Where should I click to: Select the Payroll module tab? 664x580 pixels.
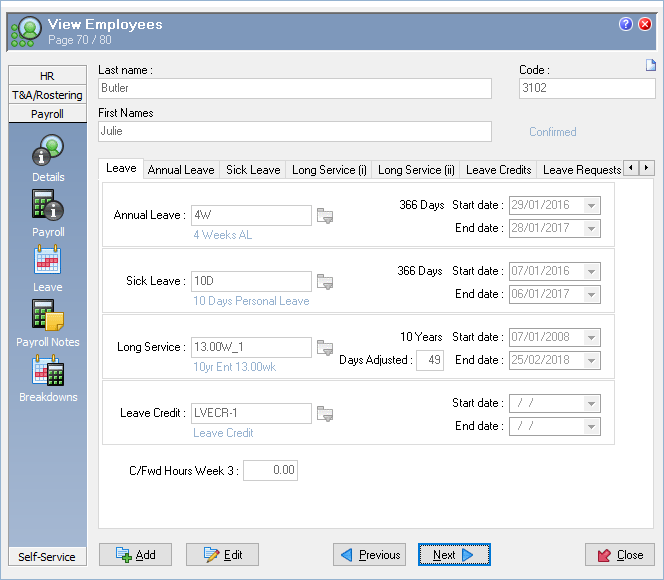pos(47,114)
